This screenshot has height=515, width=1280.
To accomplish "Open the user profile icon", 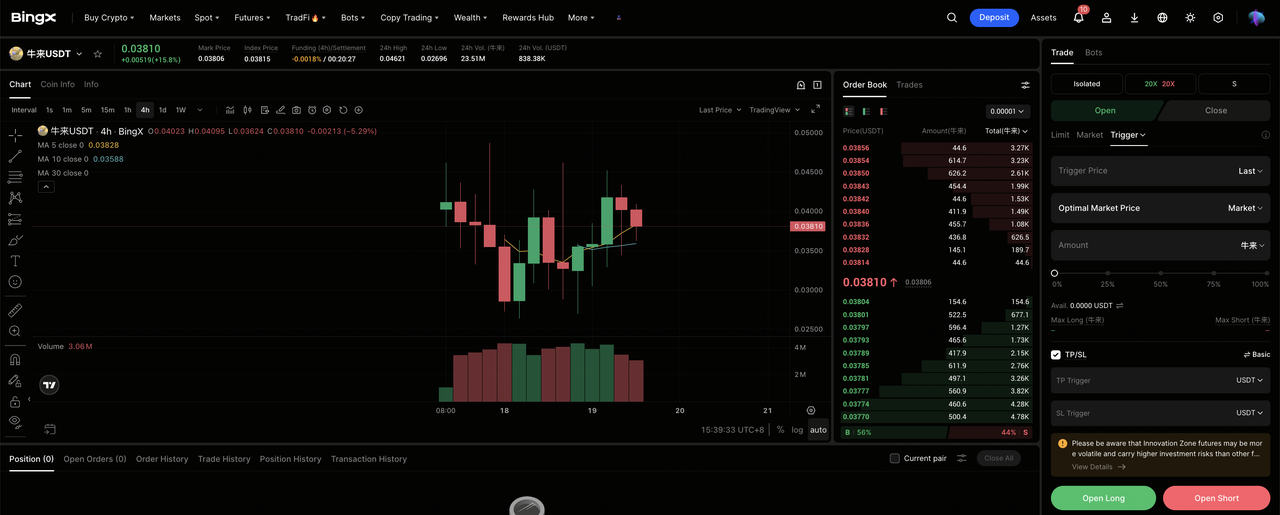I will coord(1106,18).
